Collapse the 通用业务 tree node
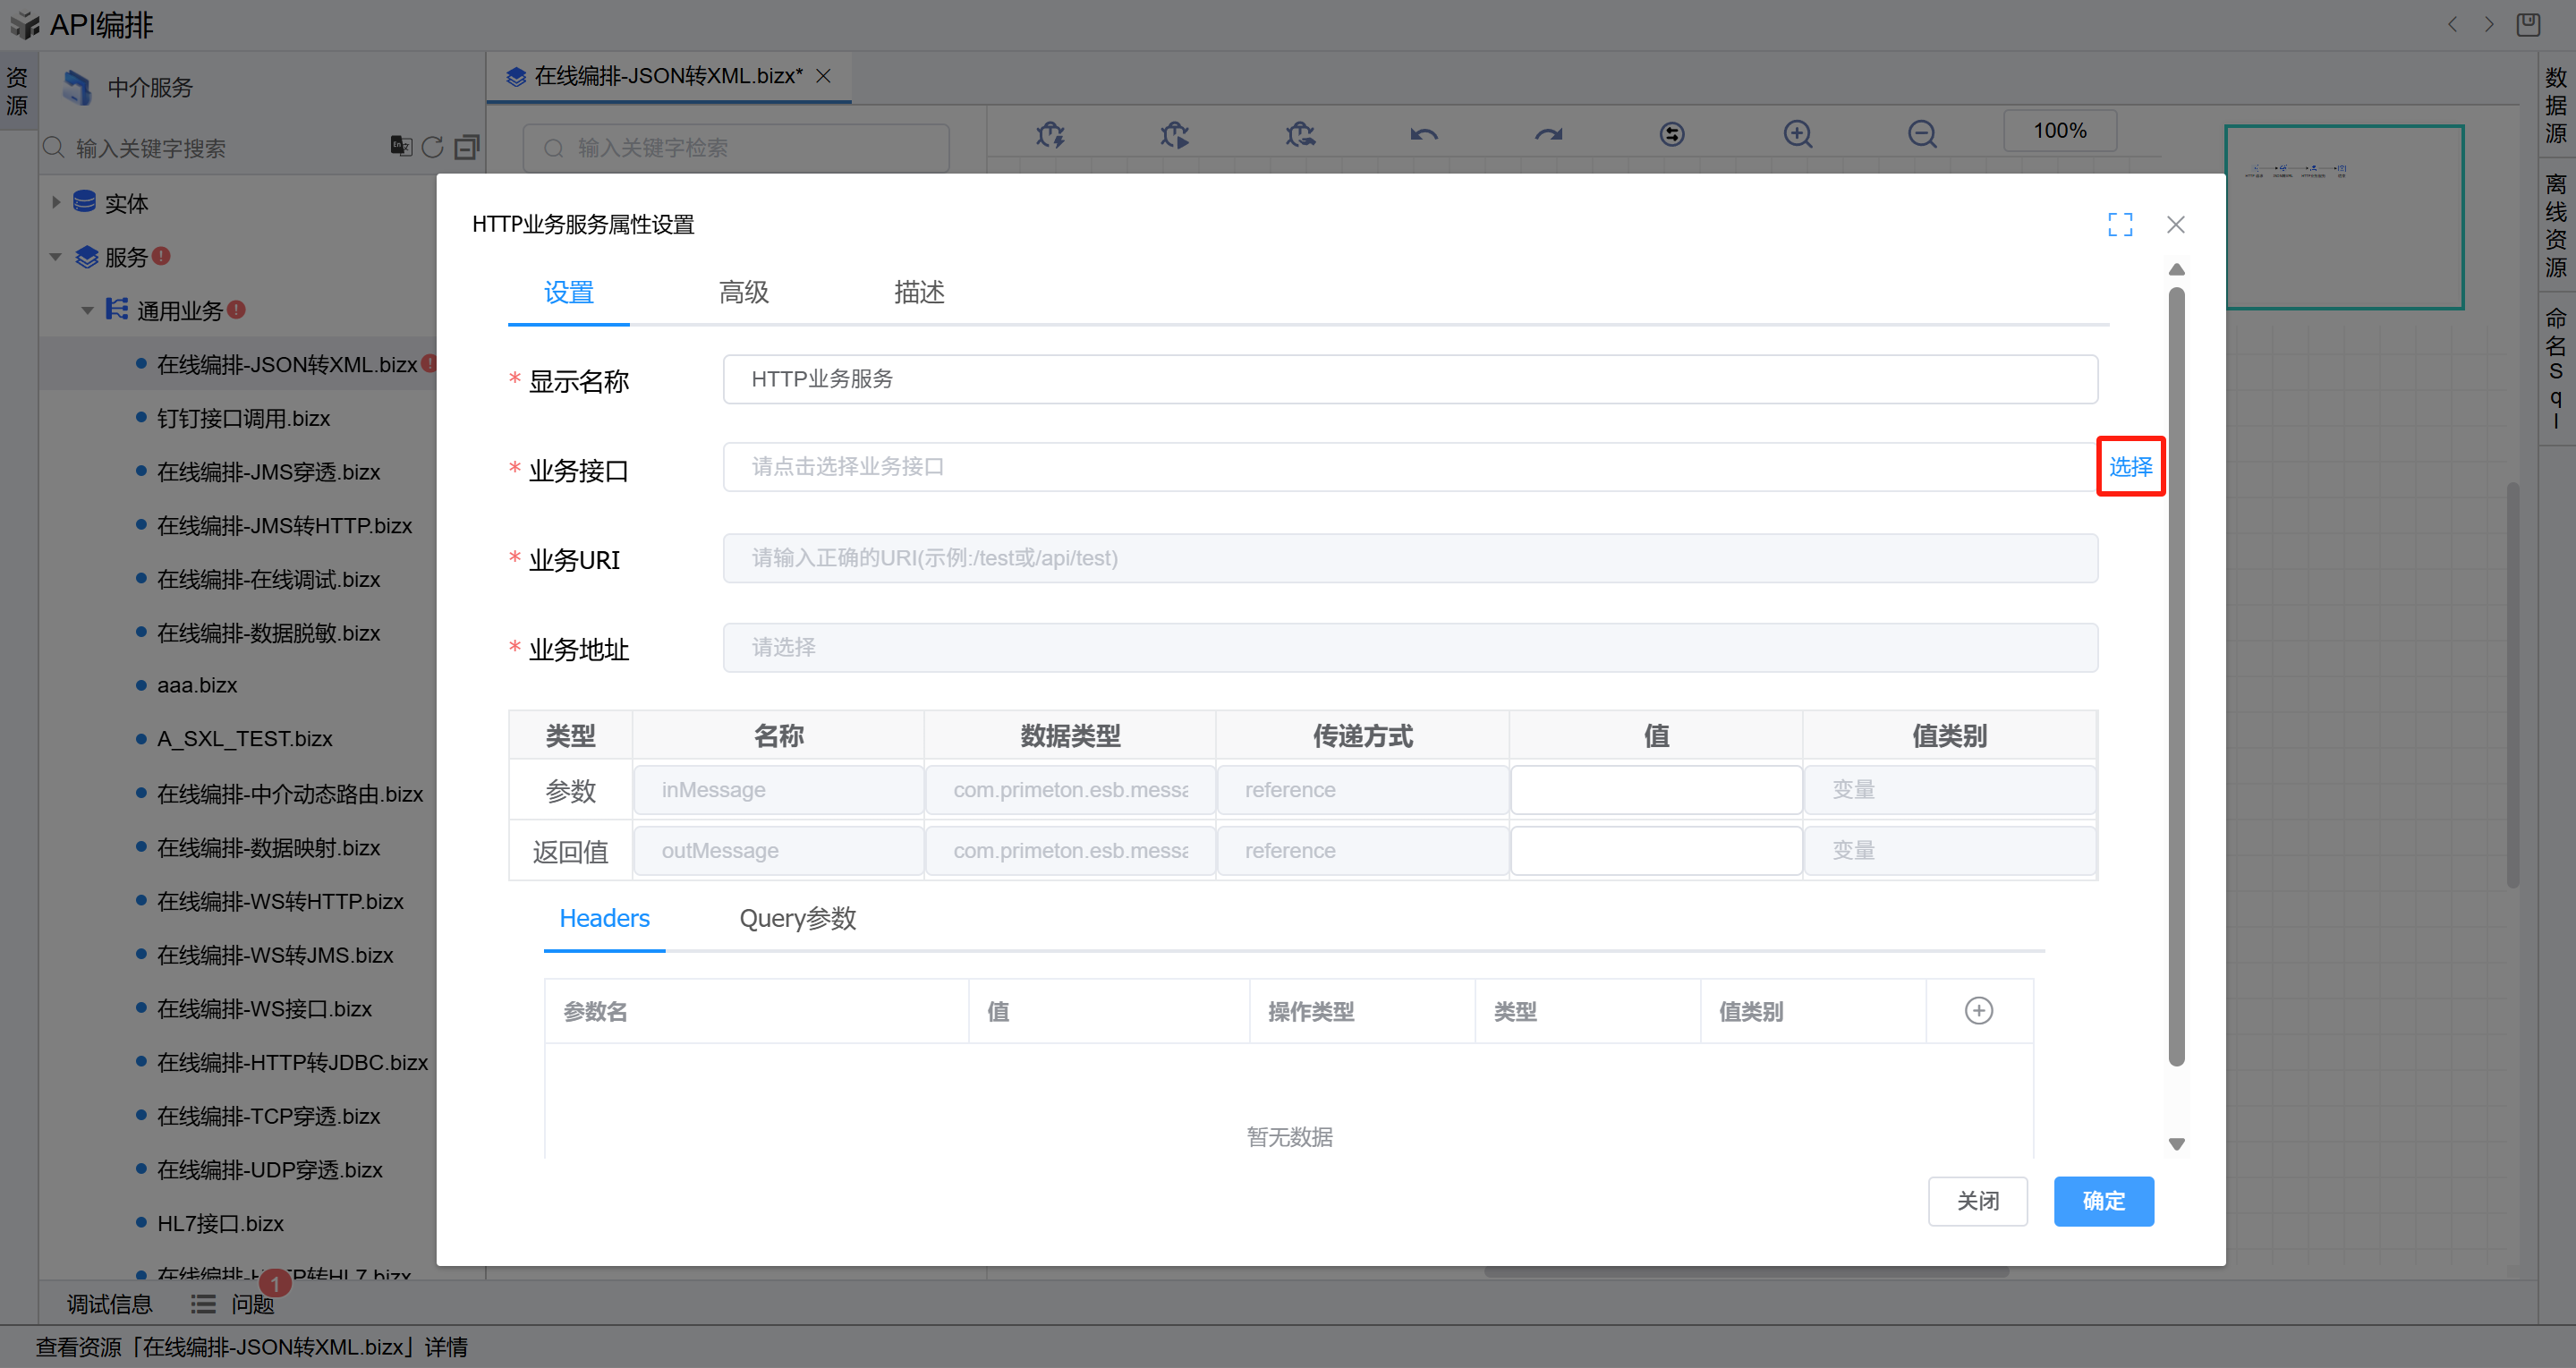 pyautogui.click(x=87, y=310)
